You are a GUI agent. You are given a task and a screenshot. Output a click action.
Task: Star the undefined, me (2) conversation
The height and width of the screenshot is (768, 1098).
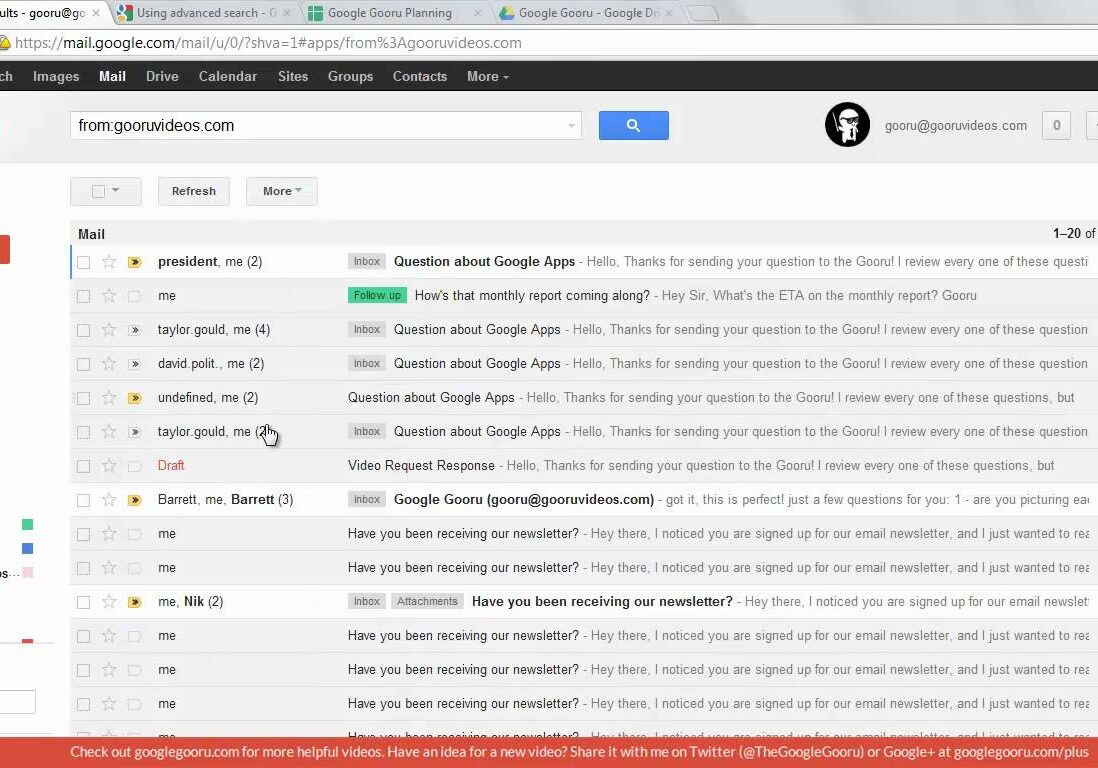point(109,398)
